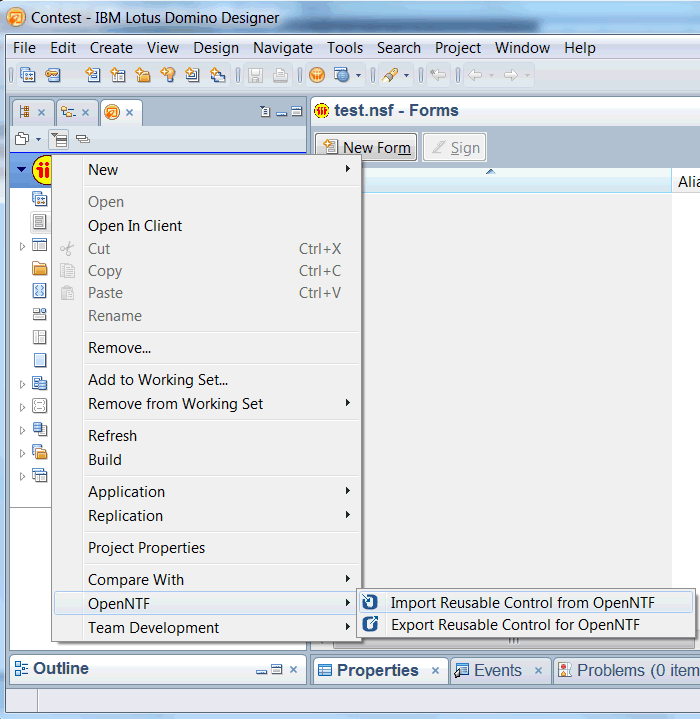Screen dimensions: 700x719
Task: Select Project Properties from context menu
Action: click(206, 548)
